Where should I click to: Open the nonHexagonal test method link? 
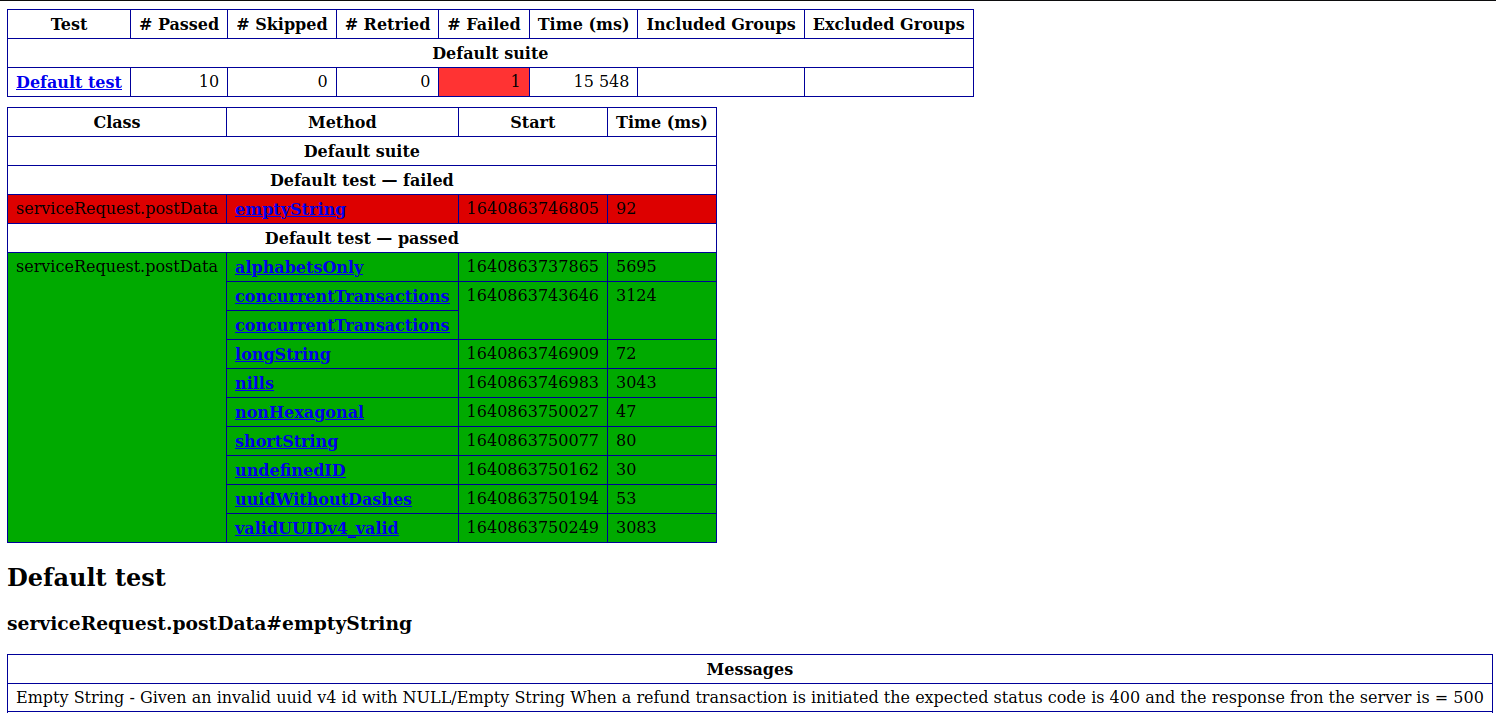pyautogui.click(x=299, y=412)
